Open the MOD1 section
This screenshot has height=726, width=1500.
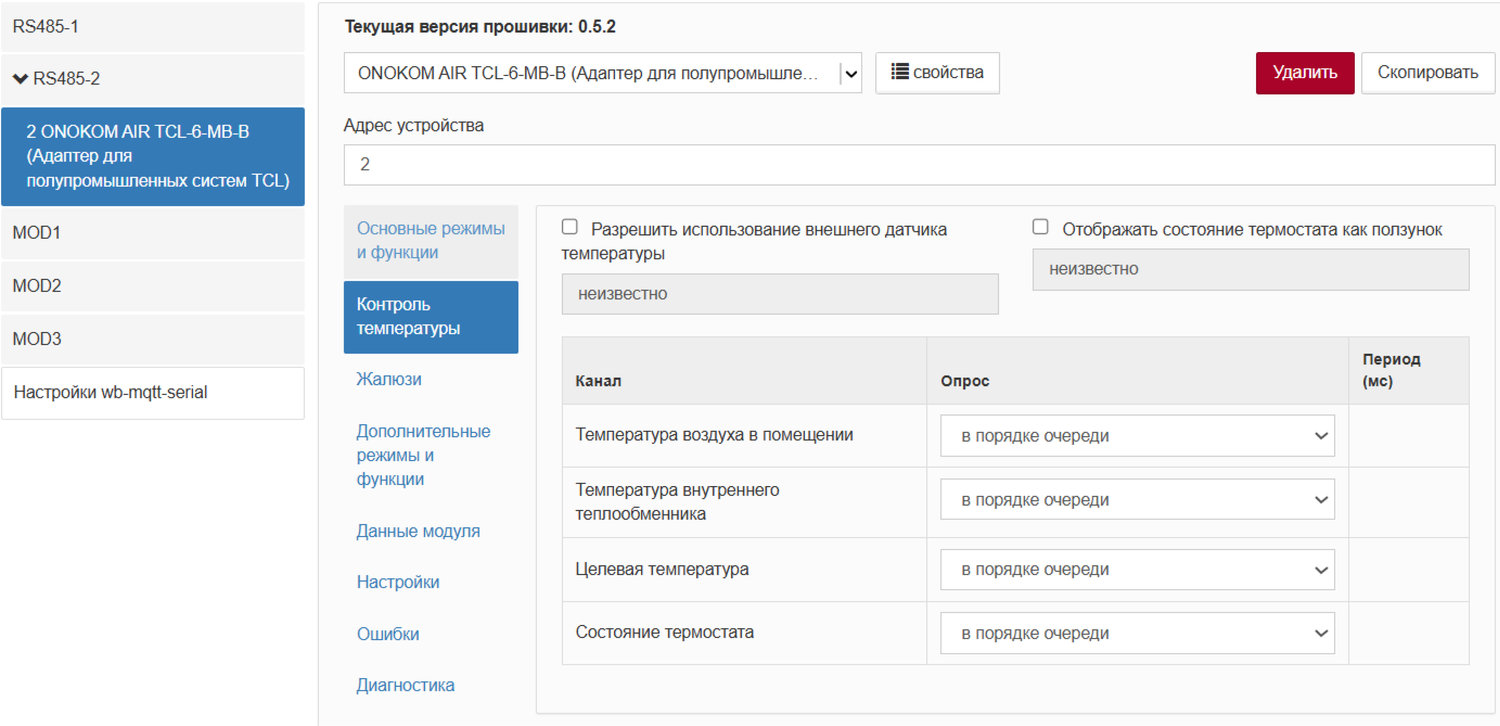coord(152,233)
